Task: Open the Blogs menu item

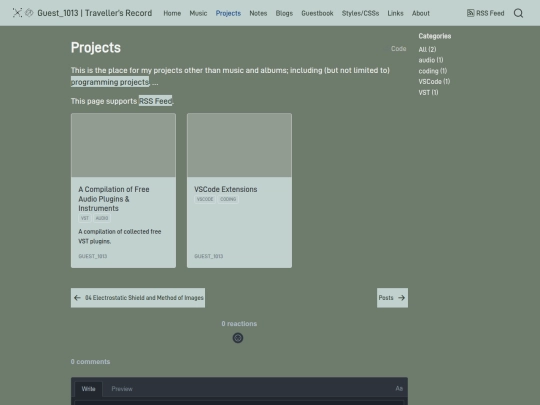Action: pyautogui.click(x=284, y=13)
